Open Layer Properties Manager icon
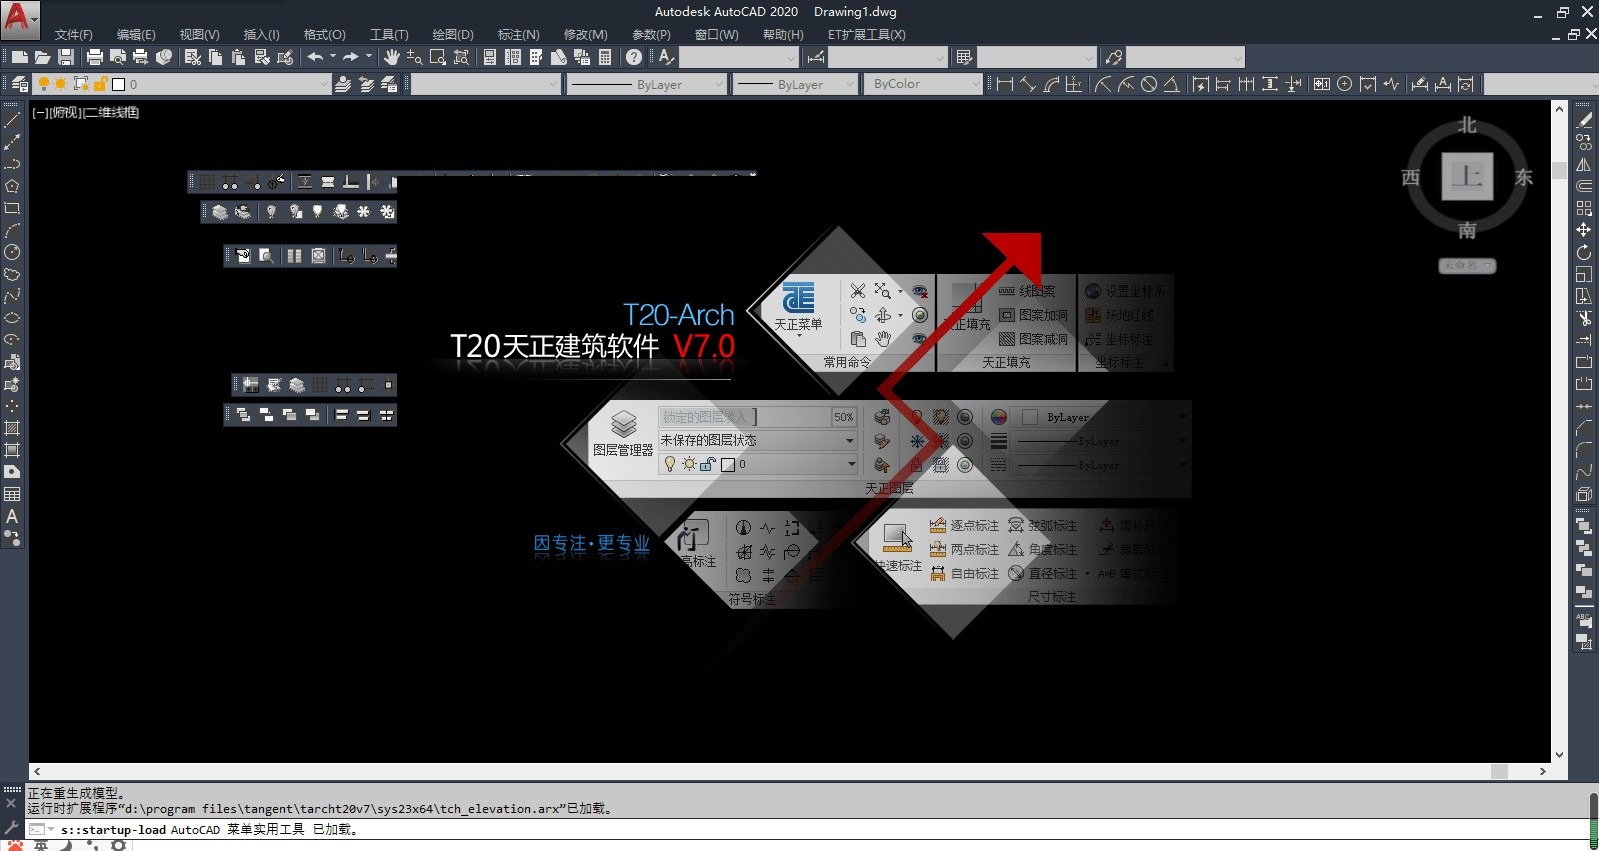 pyautogui.click(x=19, y=84)
